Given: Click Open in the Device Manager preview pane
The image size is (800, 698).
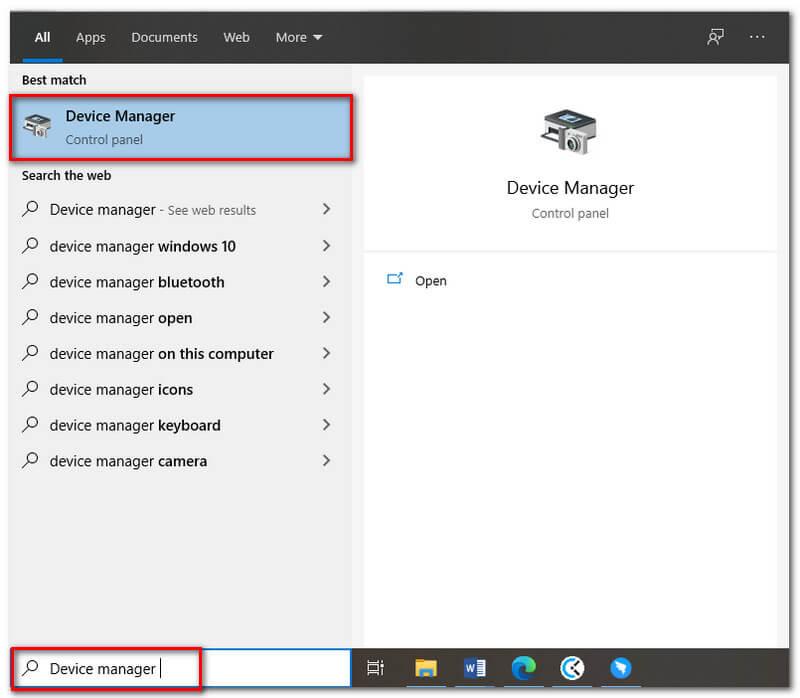Looking at the screenshot, I should (430, 281).
